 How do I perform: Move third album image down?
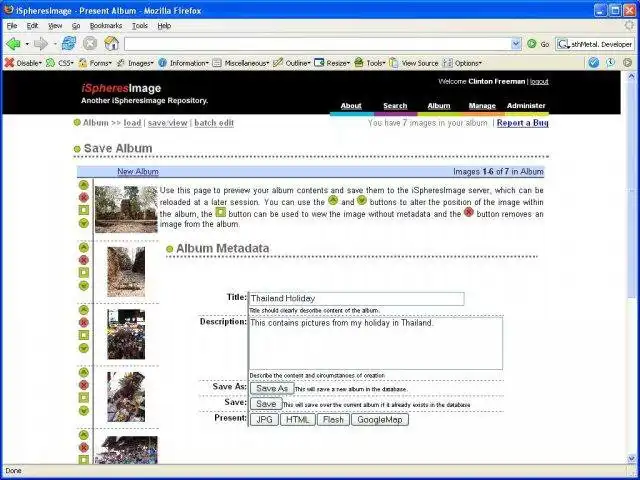(x=84, y=348)
